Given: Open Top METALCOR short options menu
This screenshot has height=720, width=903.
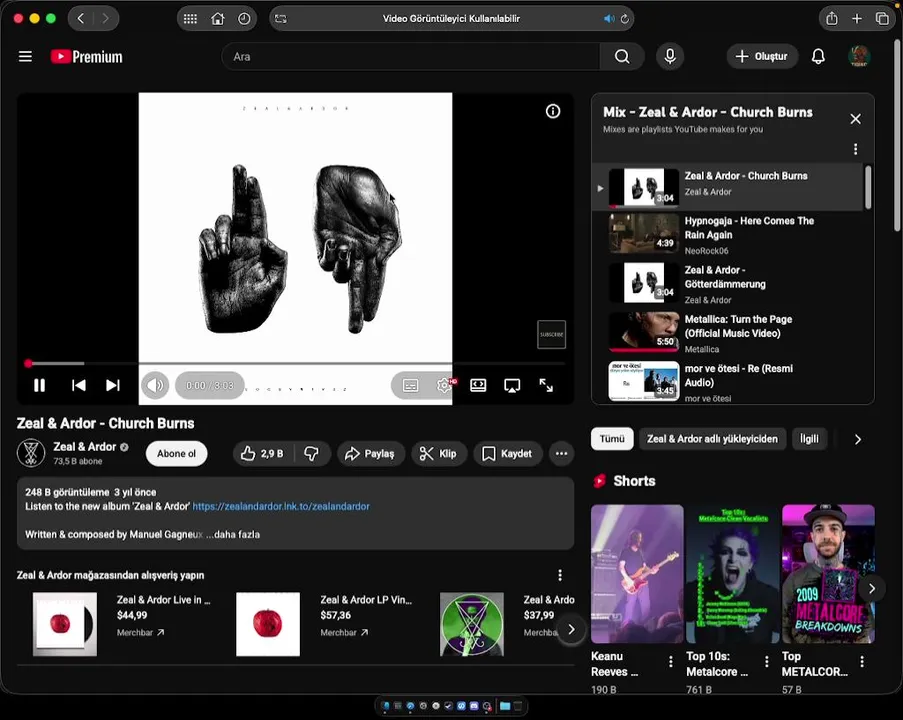Looking at the screenshot, I should (862, 662).
